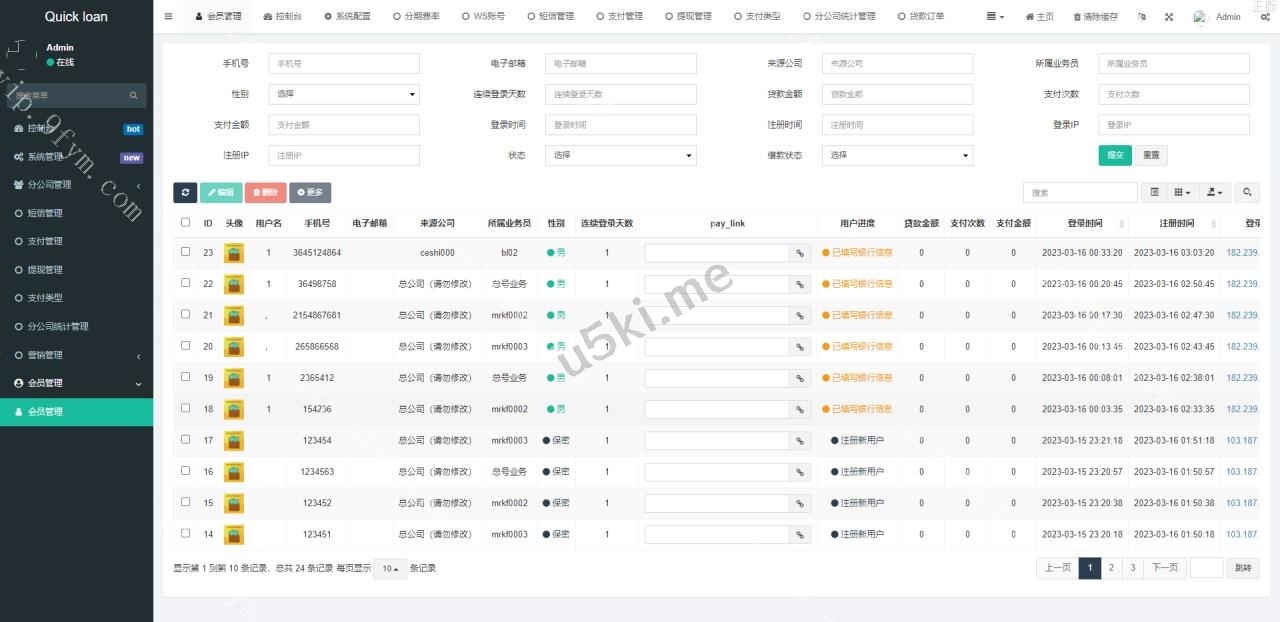The image size is (1280, 622).
Task: Click the magnifier search icon beside the table toolbar
Action: click(1247, 193)
